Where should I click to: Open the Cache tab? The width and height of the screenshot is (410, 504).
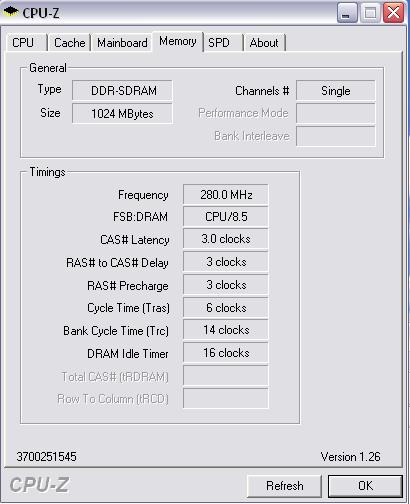point(70,43)
